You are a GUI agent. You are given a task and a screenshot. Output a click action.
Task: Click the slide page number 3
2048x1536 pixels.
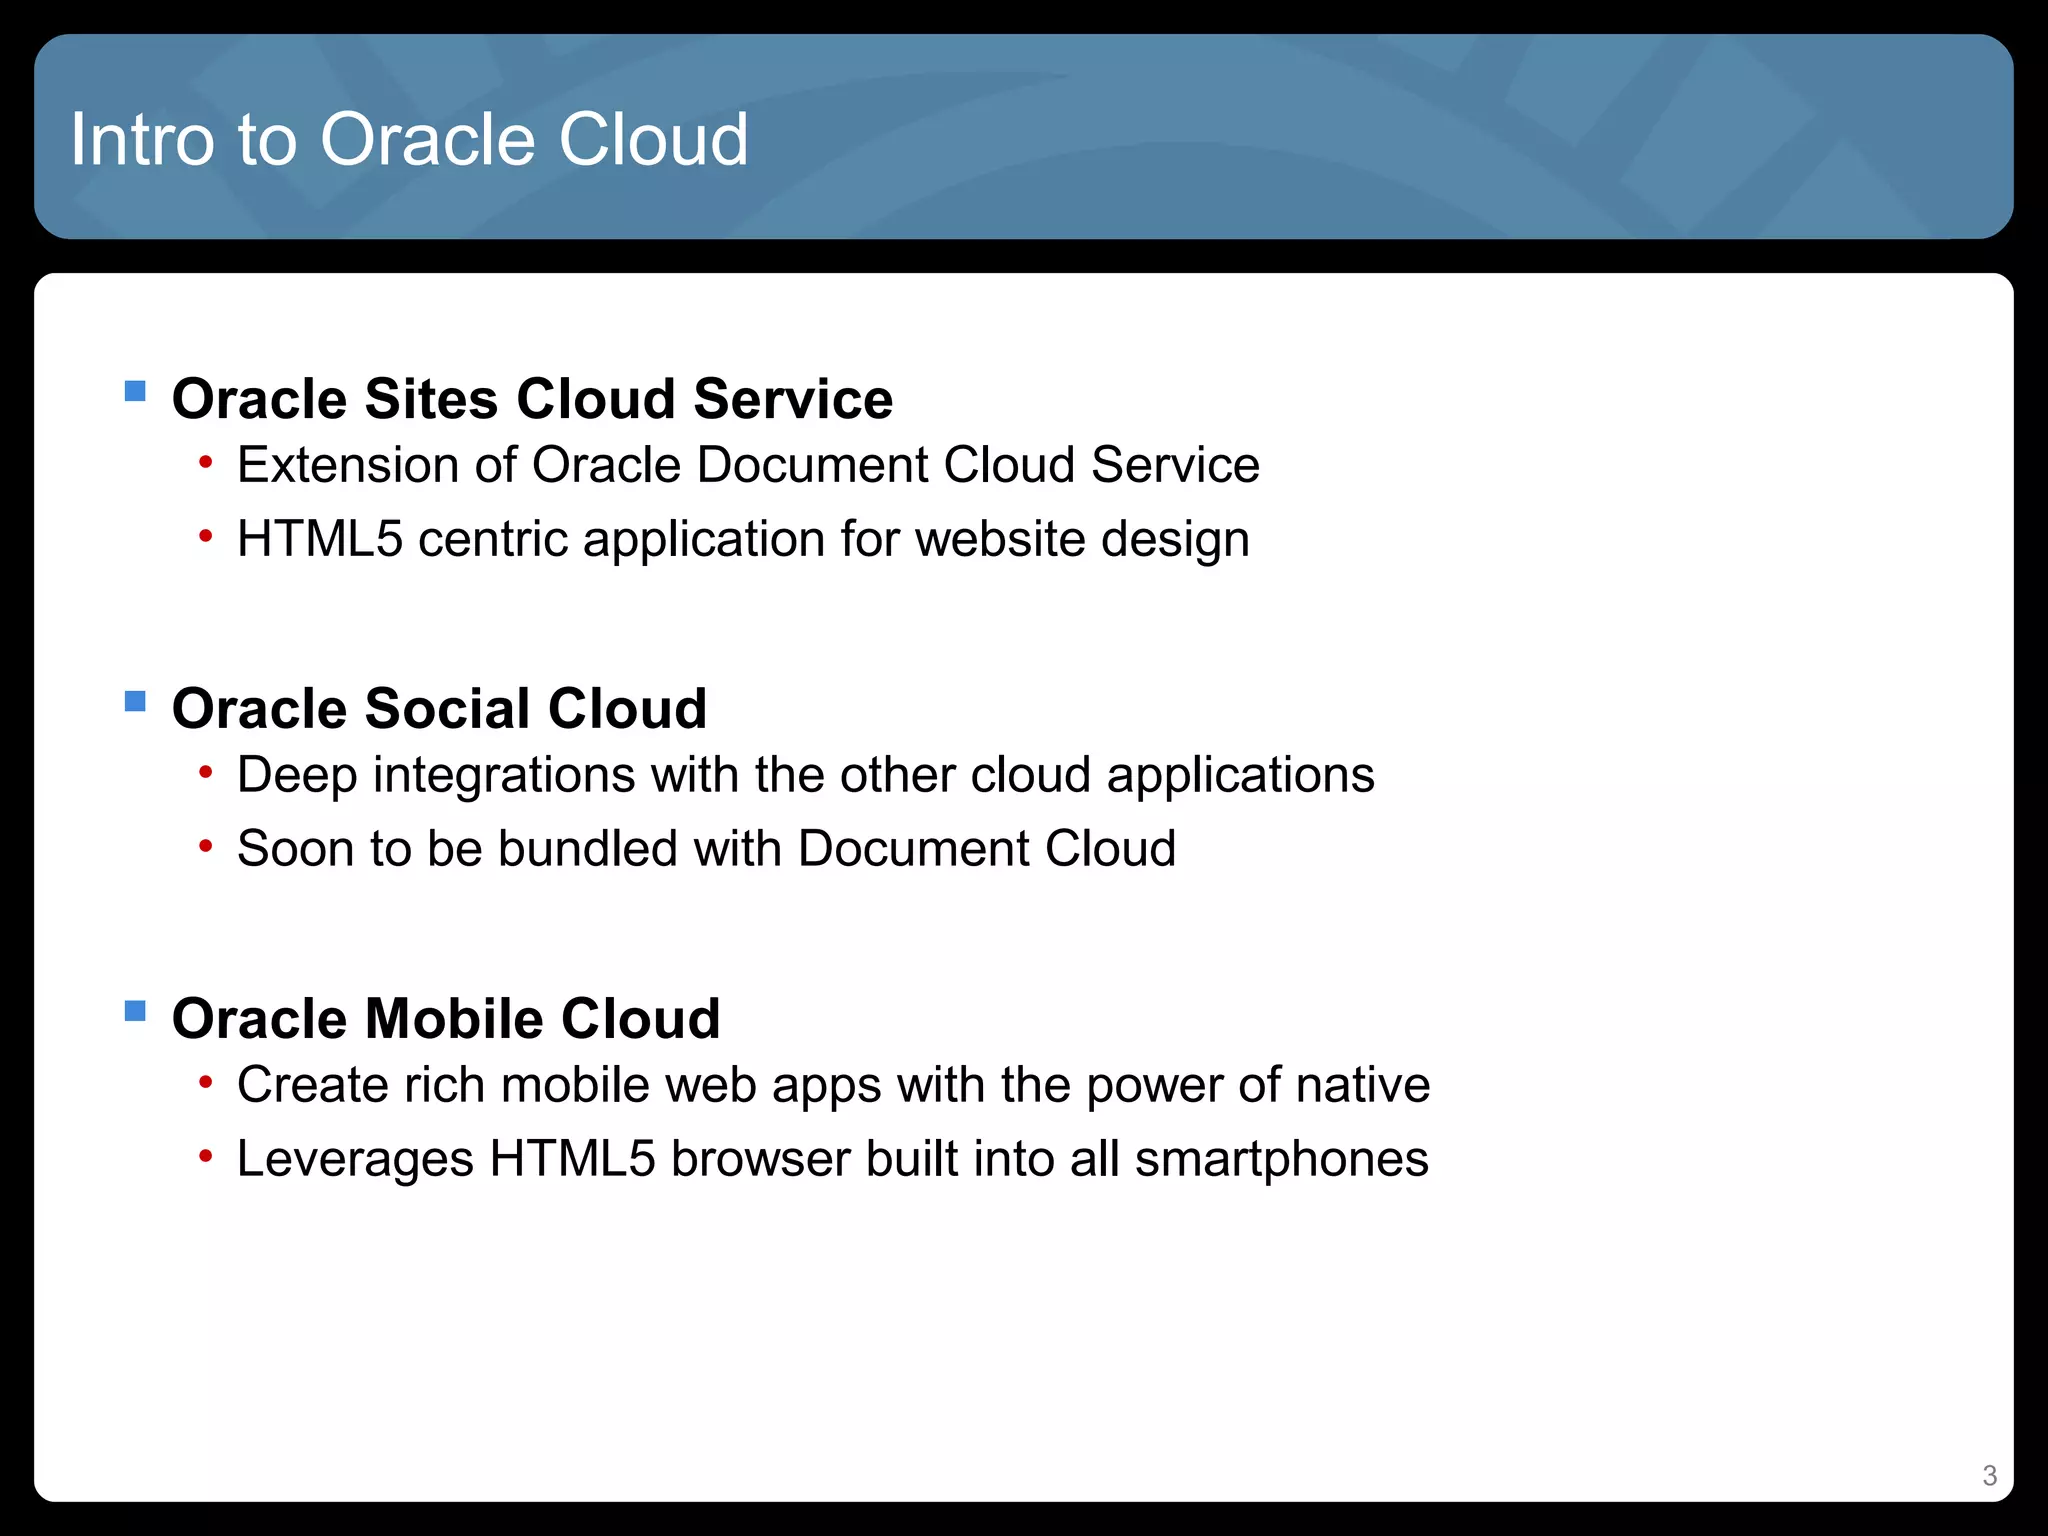(1989, 1475)
